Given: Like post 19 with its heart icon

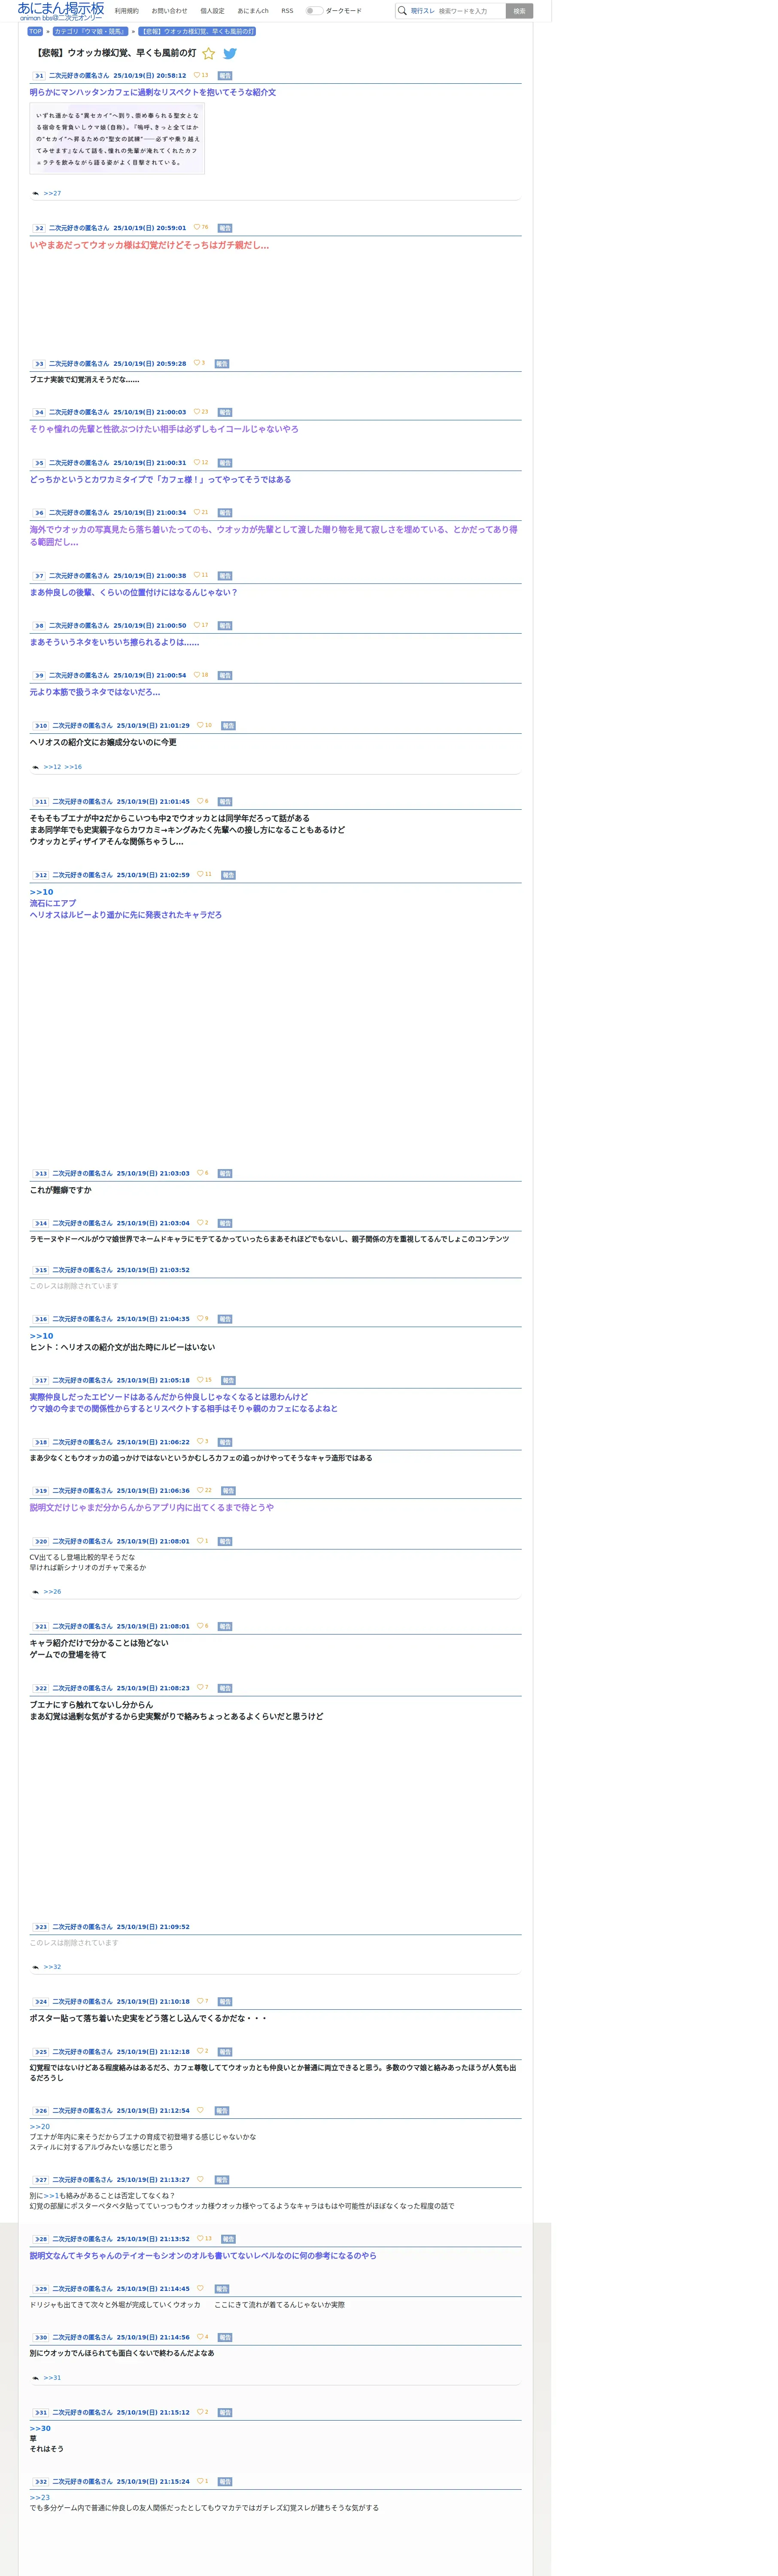Looking at the screenshot, I should point(200,1490).
